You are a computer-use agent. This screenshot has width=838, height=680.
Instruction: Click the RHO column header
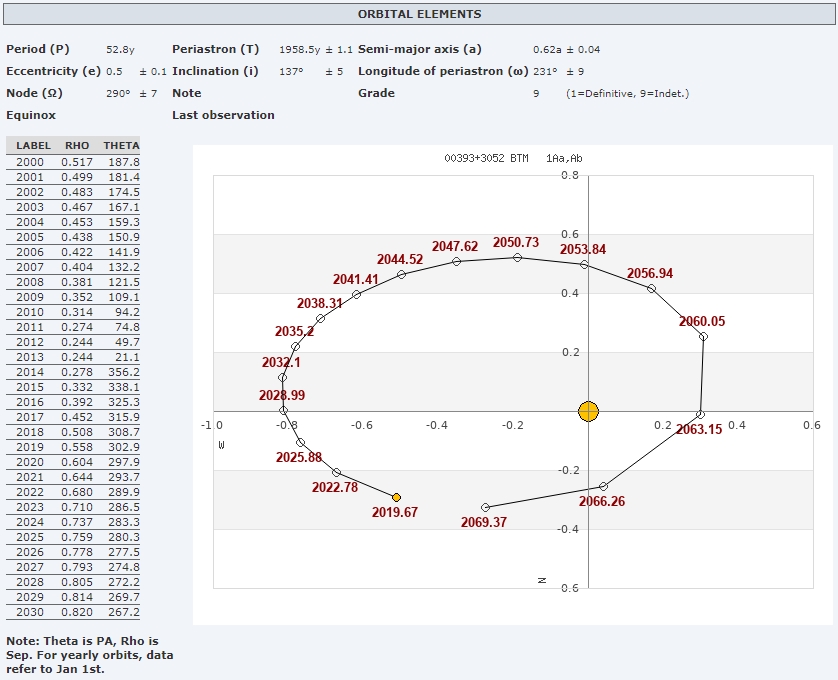point(77,146)
